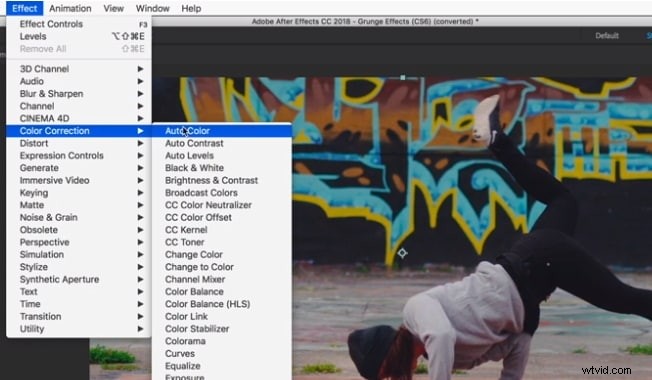Select Color Balance without HLS
652x380 pixels.
pos(222,292)
